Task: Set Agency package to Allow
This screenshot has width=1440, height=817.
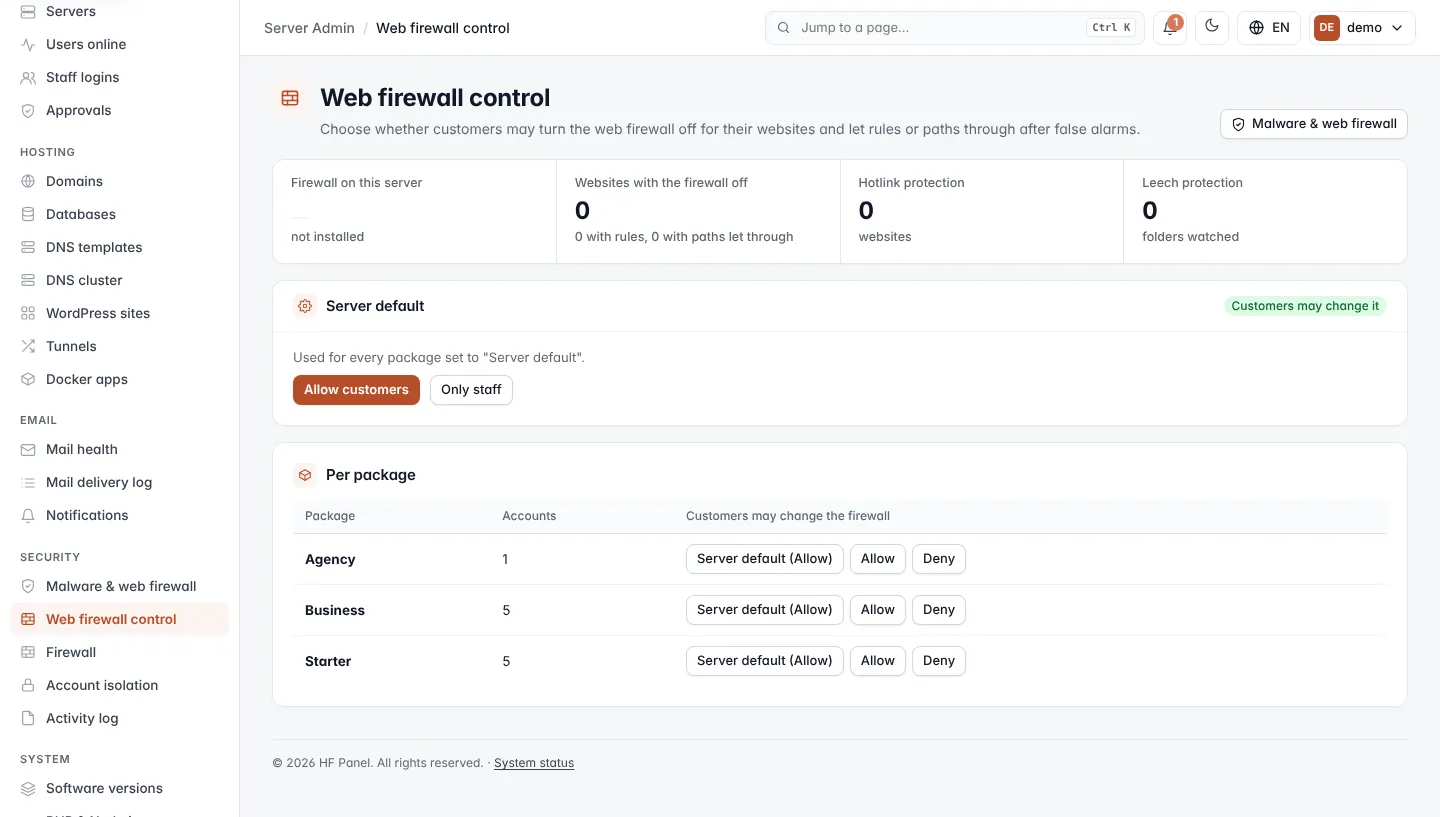Action: [878, 559]
